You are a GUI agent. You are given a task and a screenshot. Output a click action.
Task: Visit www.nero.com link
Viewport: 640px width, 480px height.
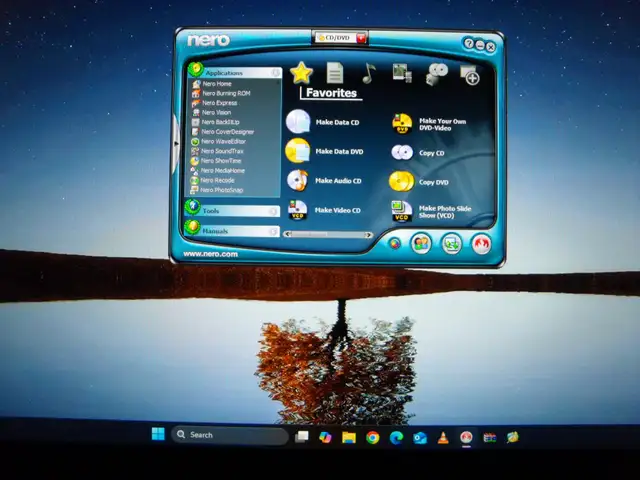coord(210,254)
